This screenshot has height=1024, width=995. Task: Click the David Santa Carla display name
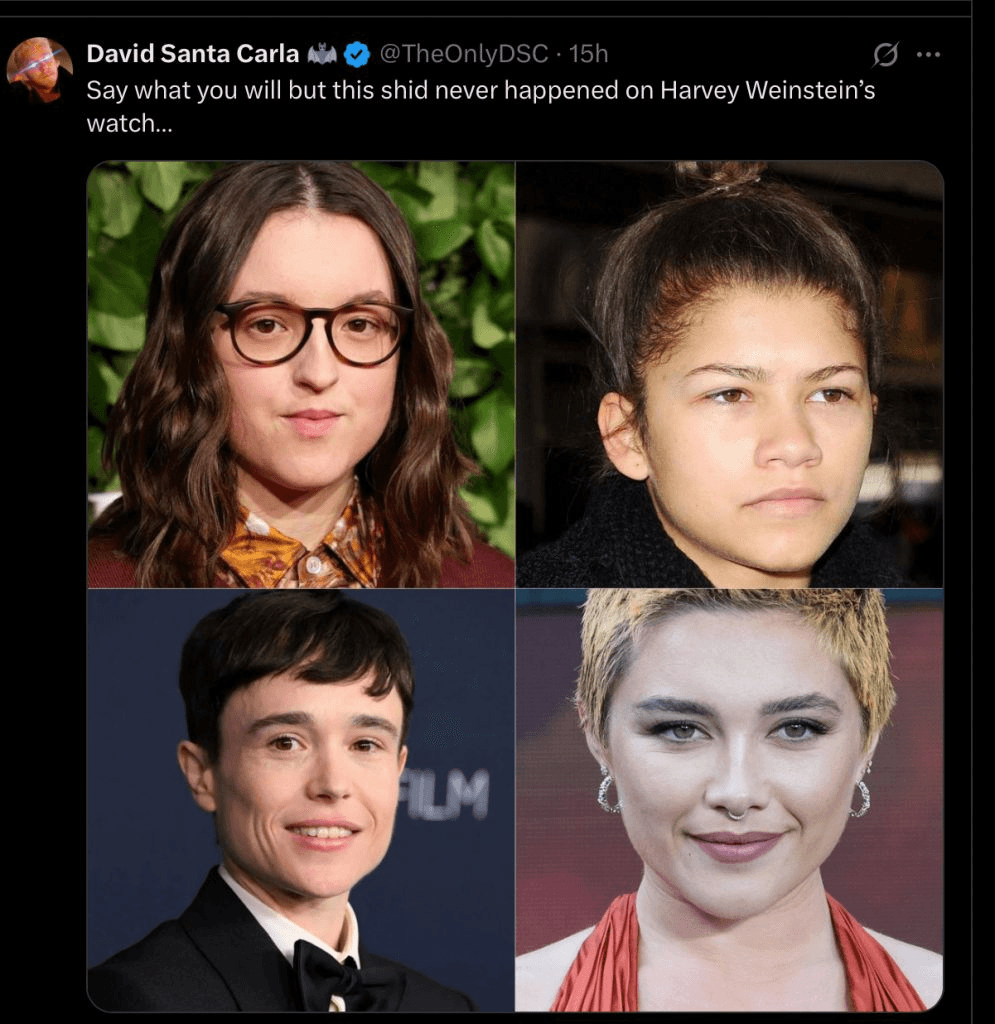pyautogui.click(x=193, y=54)
